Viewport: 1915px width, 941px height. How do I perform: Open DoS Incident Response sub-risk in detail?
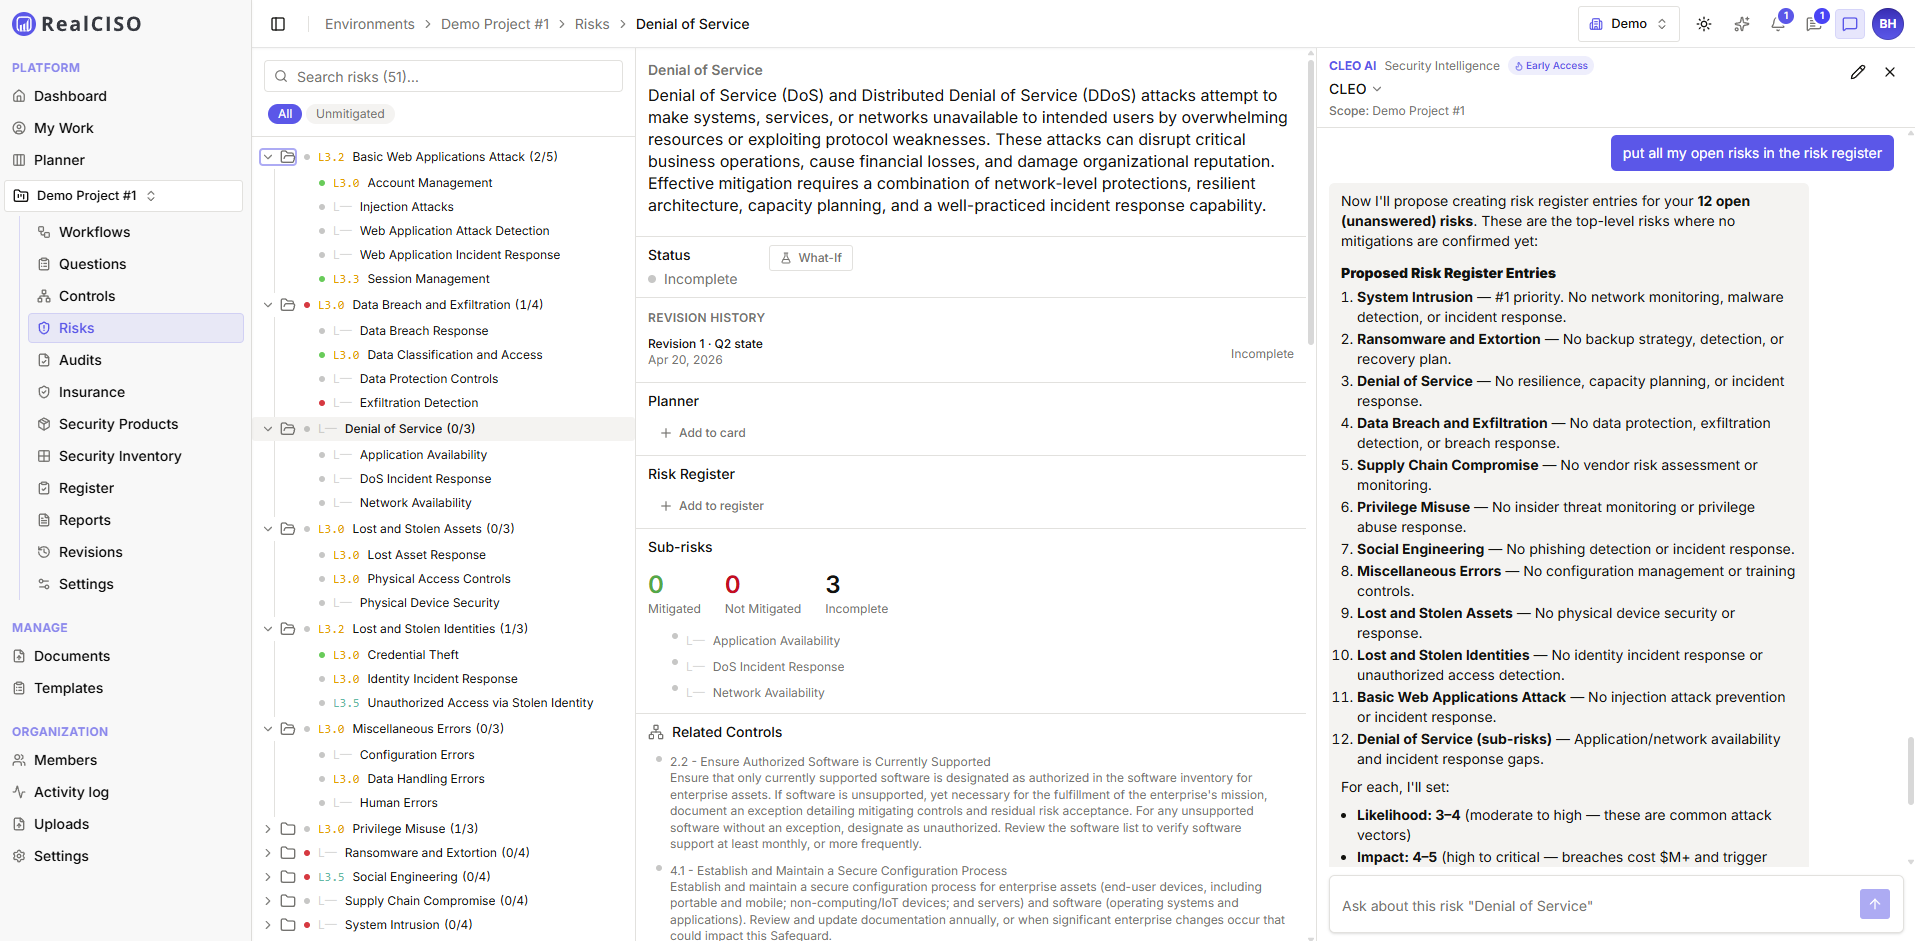point(778,667)
